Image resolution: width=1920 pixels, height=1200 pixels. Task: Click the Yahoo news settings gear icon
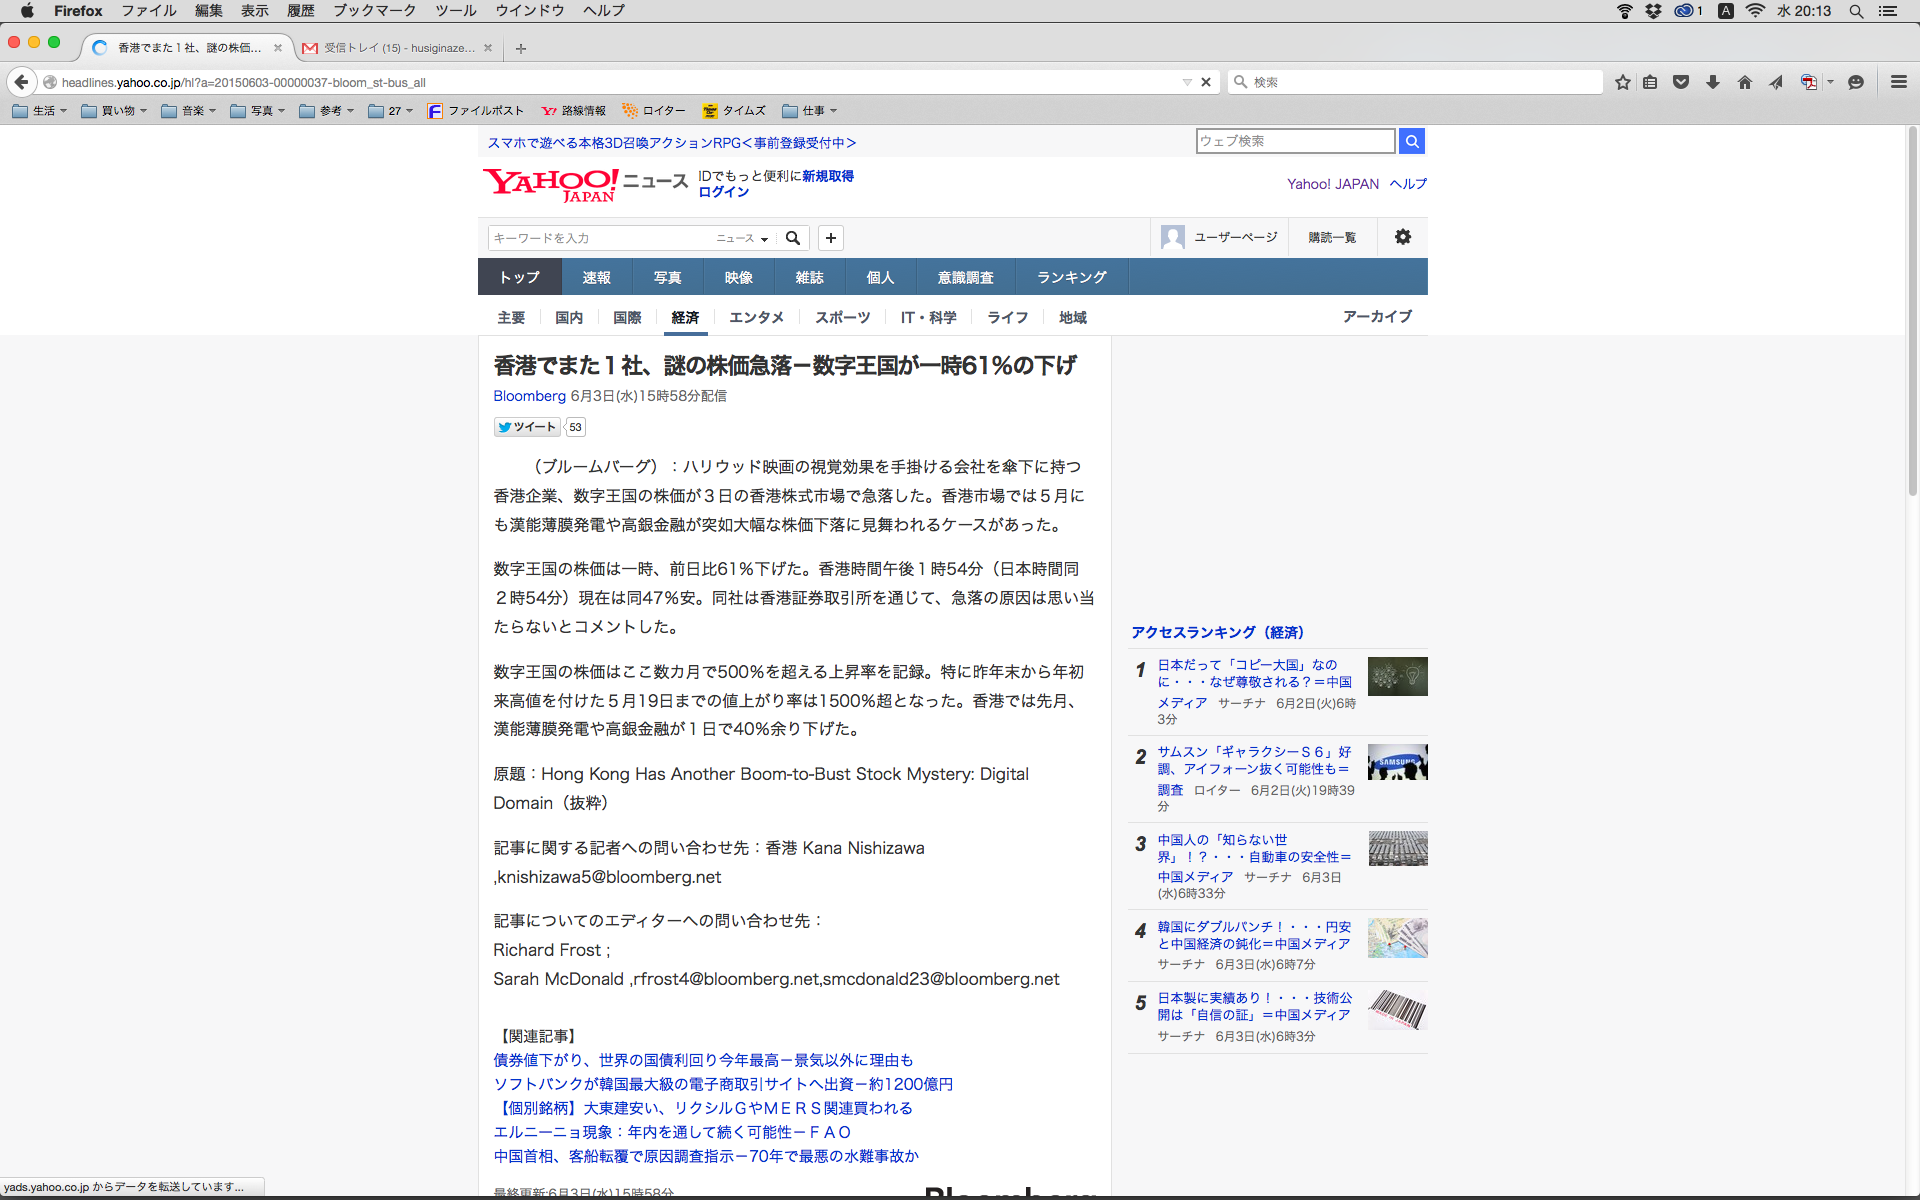click(1402, 237)
